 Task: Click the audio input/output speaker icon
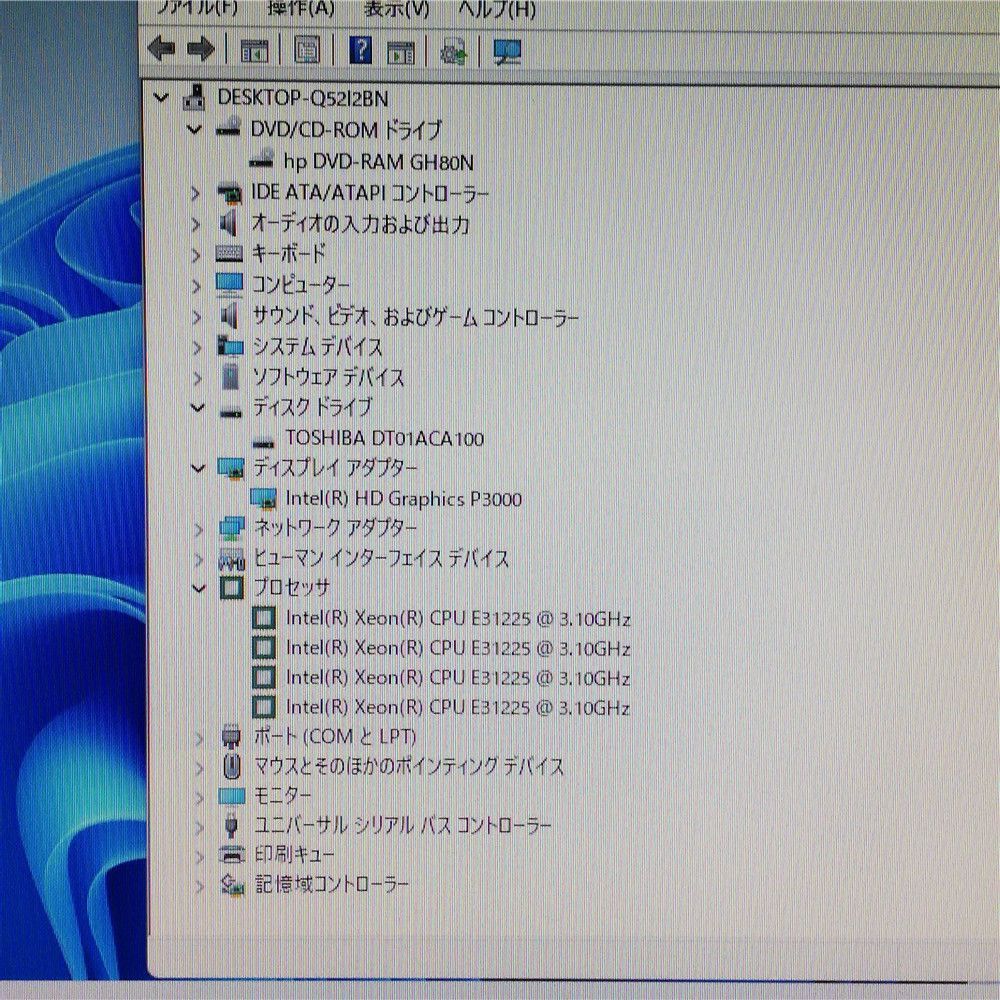(x=228, y=223)
